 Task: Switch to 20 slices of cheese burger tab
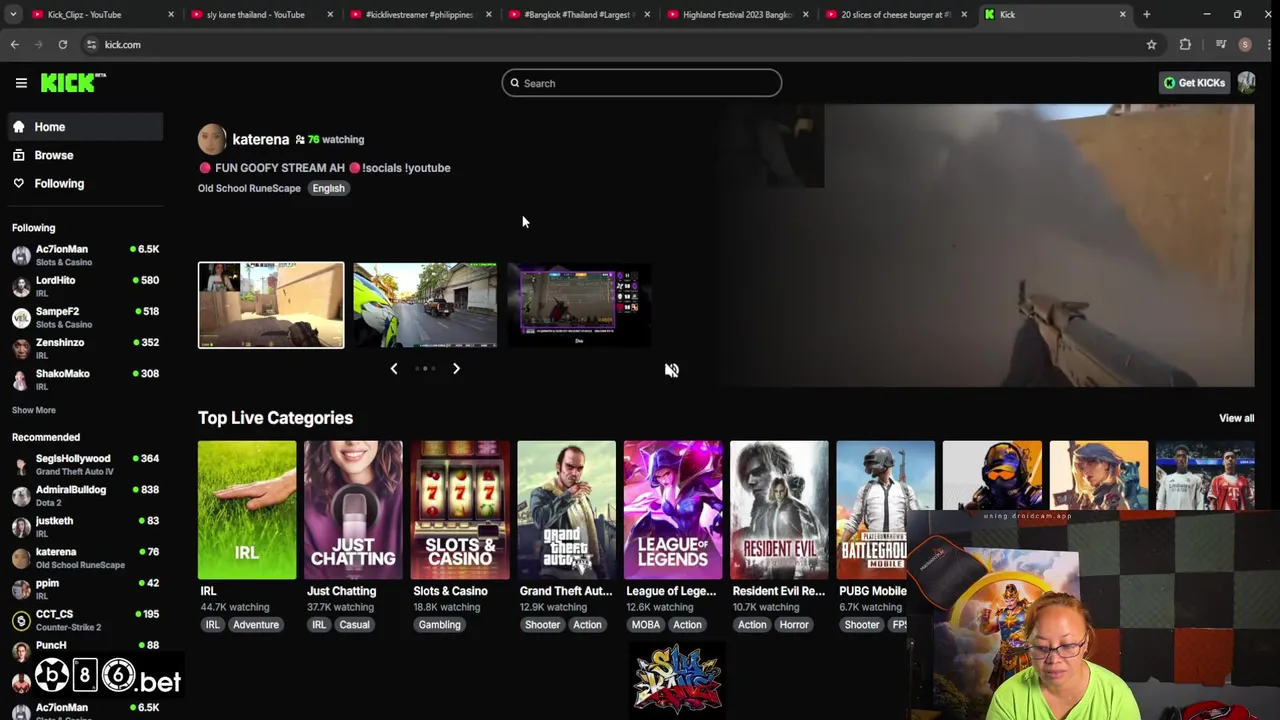click(896, 14)
